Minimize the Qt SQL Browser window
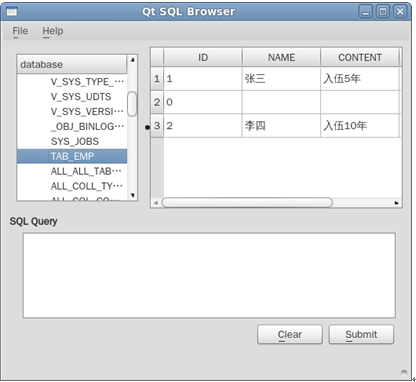416x382 pixels. (366, 12)
